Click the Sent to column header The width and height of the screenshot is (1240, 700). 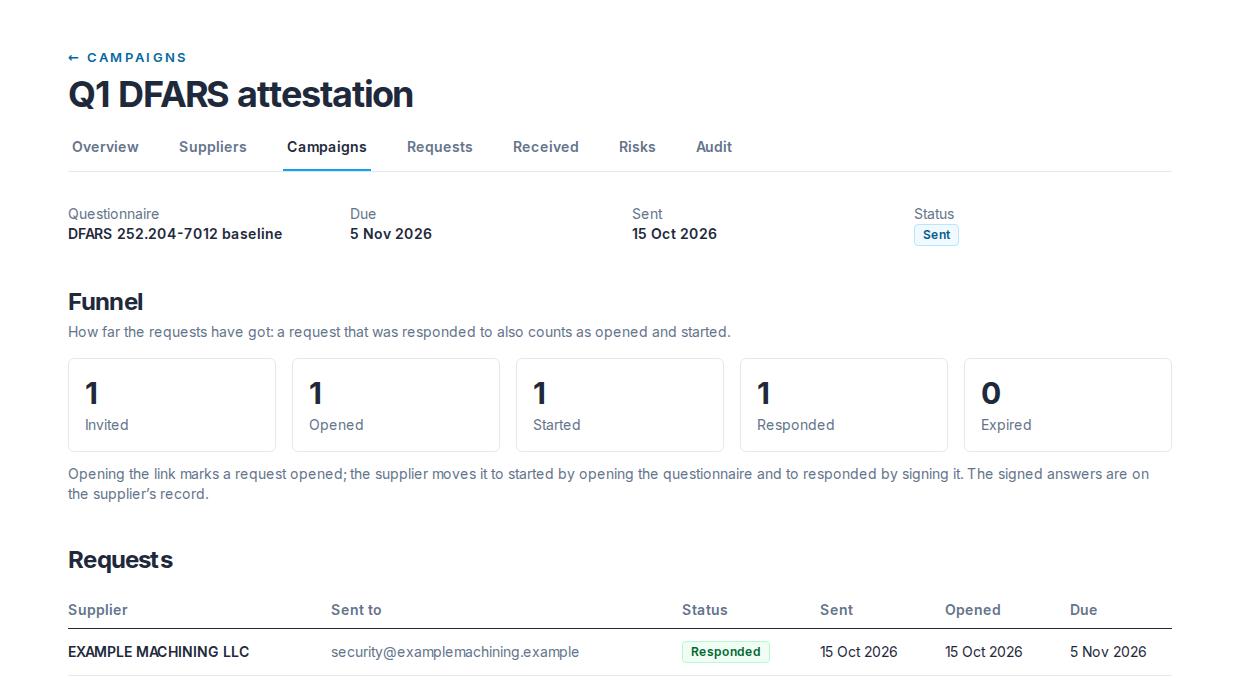click(356, 610)
